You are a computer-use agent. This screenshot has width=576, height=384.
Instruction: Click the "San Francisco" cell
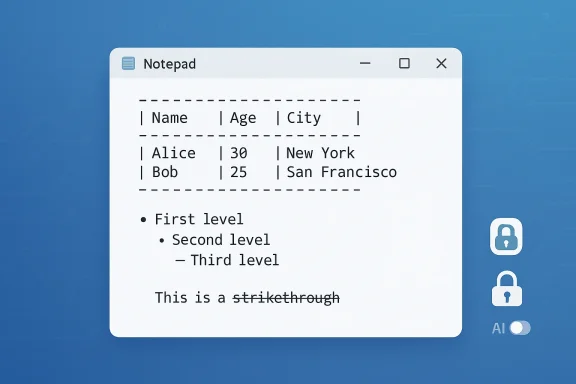pos(342,172)
